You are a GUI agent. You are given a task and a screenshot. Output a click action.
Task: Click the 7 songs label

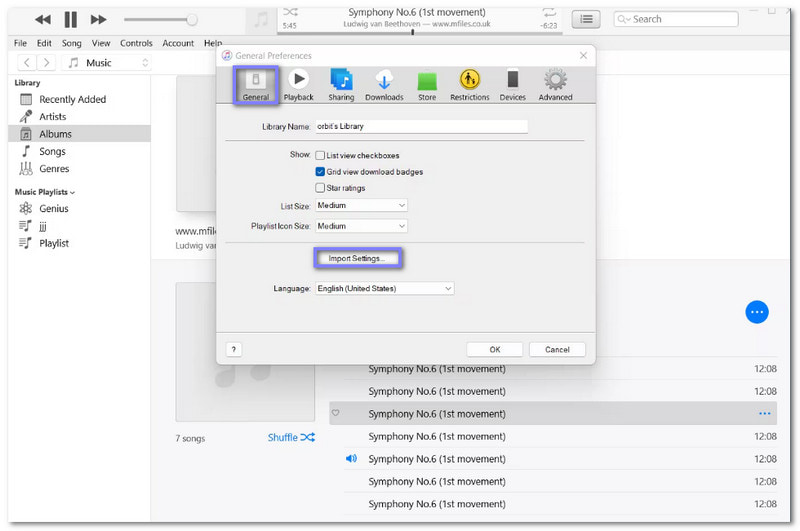tap(190, 439)
